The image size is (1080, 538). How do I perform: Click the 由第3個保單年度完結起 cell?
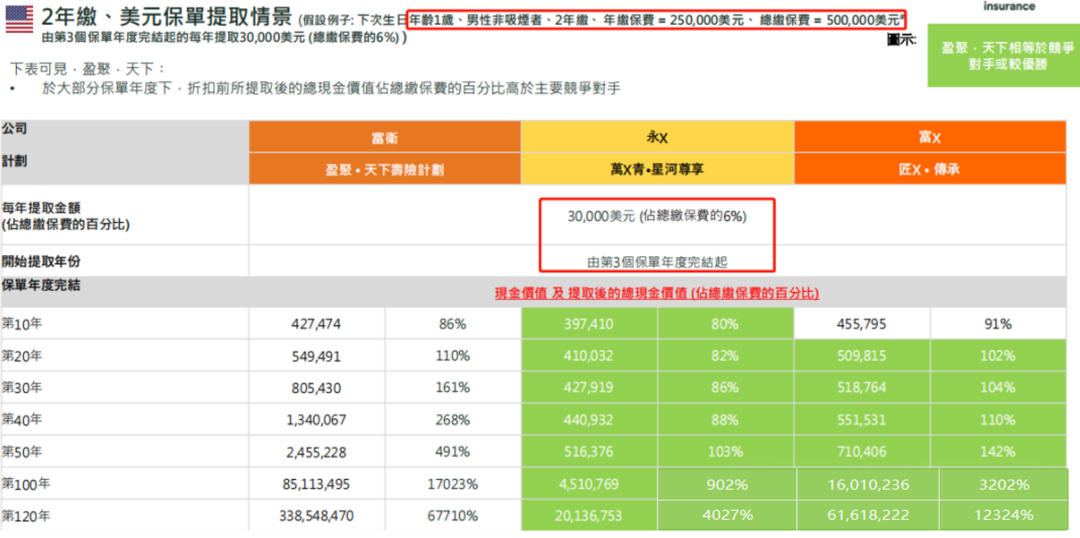point(656,261)
